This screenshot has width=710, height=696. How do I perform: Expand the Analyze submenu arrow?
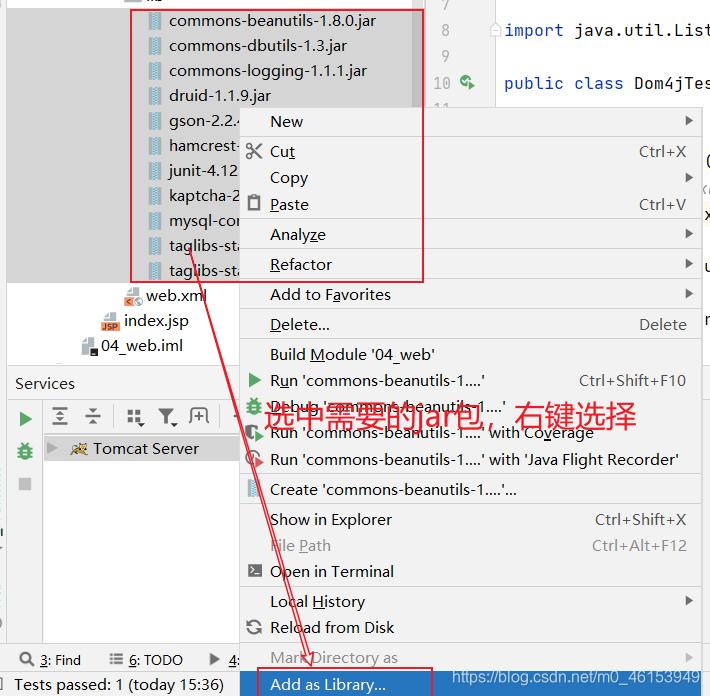click(x=689, y=234)
